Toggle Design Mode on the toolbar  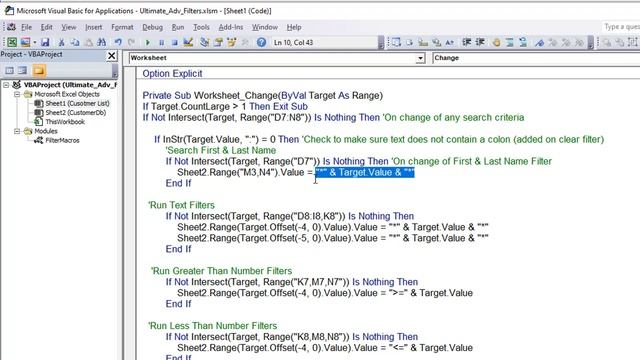[188, 42]
